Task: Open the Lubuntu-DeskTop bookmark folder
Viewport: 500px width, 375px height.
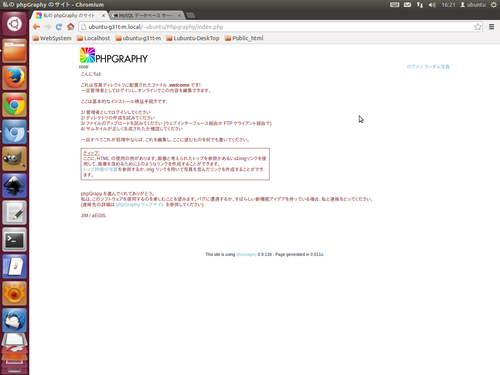Action: coord(193,38)
